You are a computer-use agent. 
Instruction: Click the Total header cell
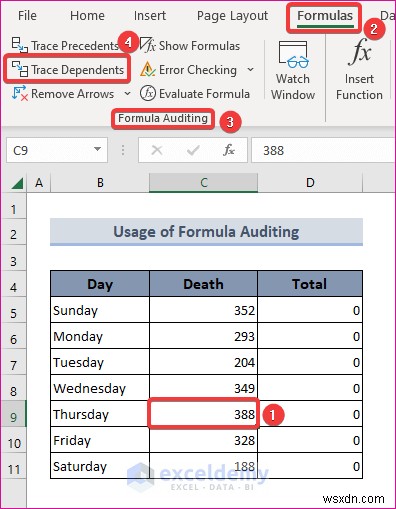point(310,284)
